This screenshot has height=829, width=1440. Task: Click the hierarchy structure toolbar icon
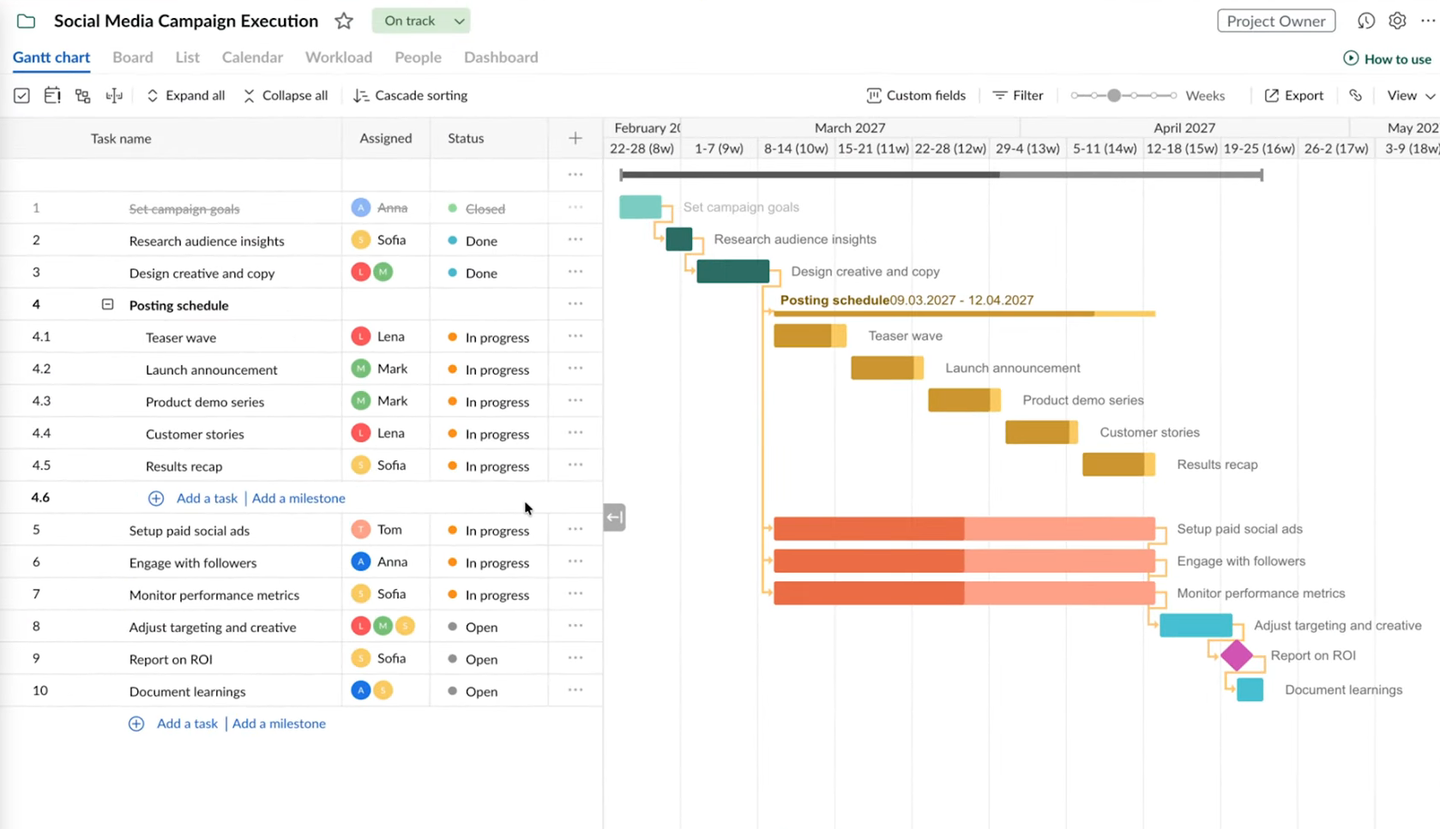coord(83,96)
